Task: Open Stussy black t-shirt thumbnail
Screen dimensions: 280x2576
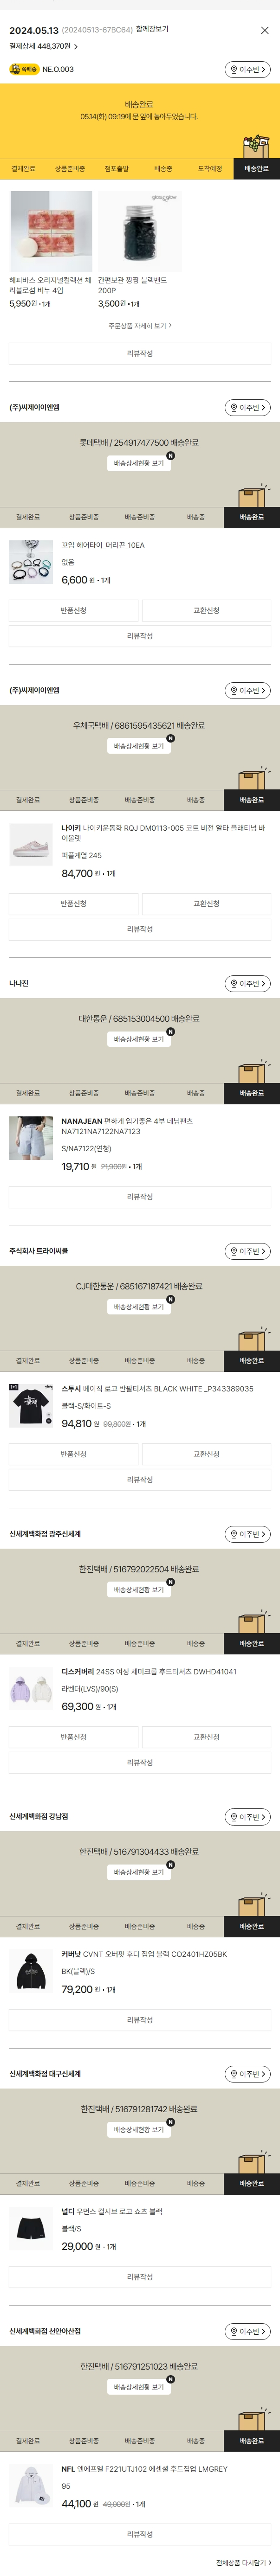Action: [x=31, y=1406]
